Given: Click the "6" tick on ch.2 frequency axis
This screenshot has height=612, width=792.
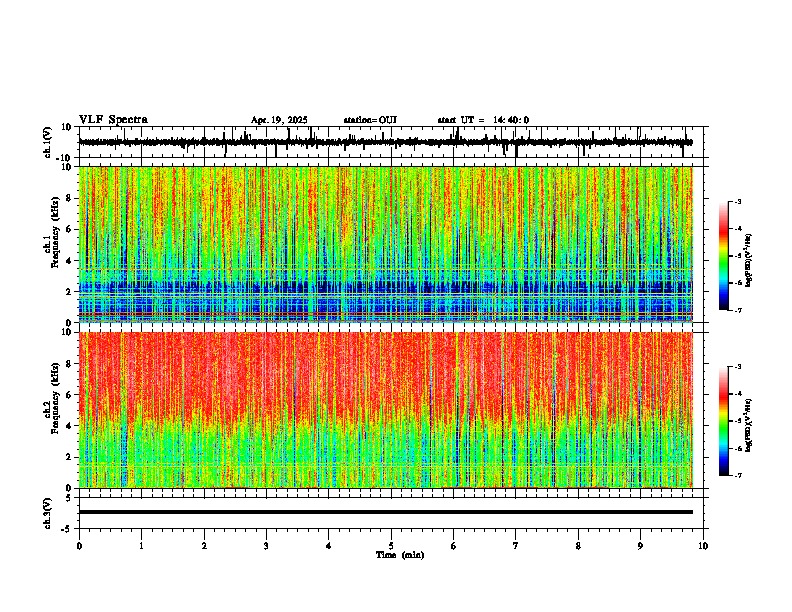Looking at the screenshot, I should click(x=71, y=394).
